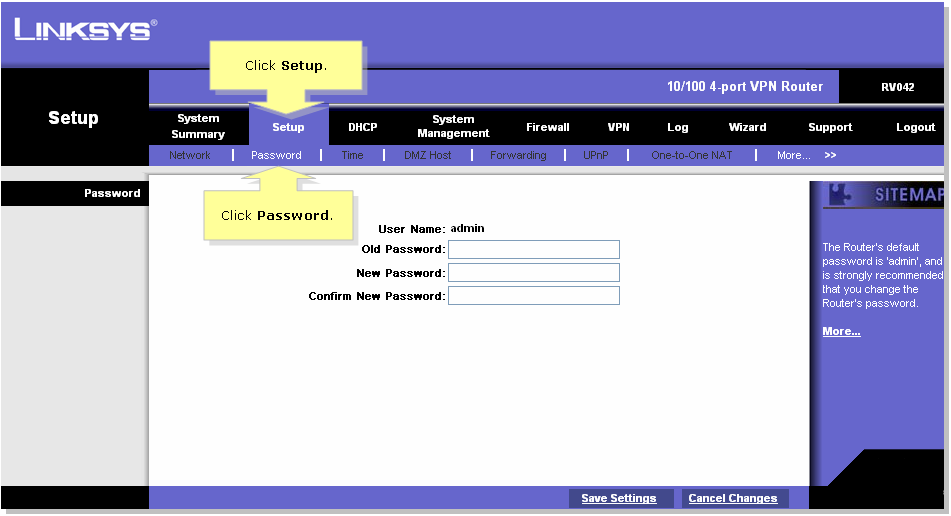Focus the Old Password field
951x516 pixels.
click(534, 249)
